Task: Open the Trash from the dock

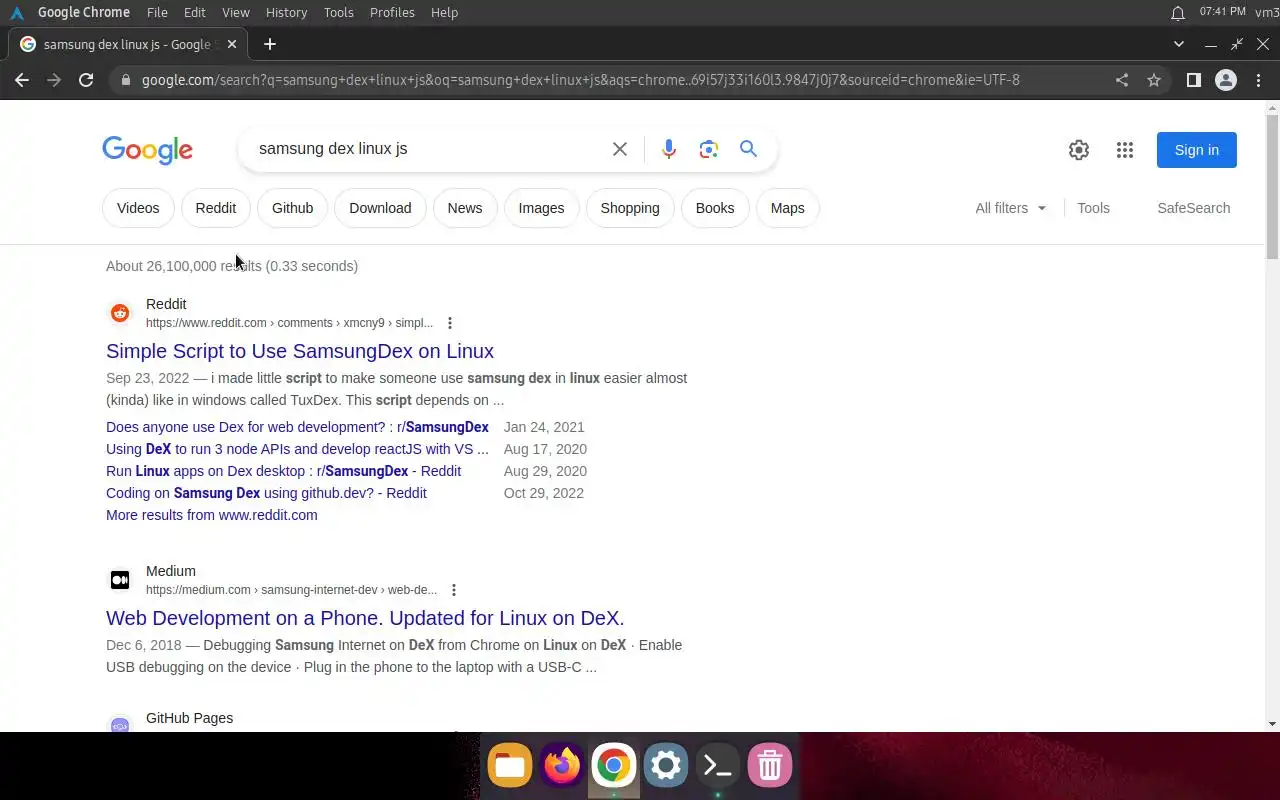Action: pyautogui.click(x=770, y=766)
